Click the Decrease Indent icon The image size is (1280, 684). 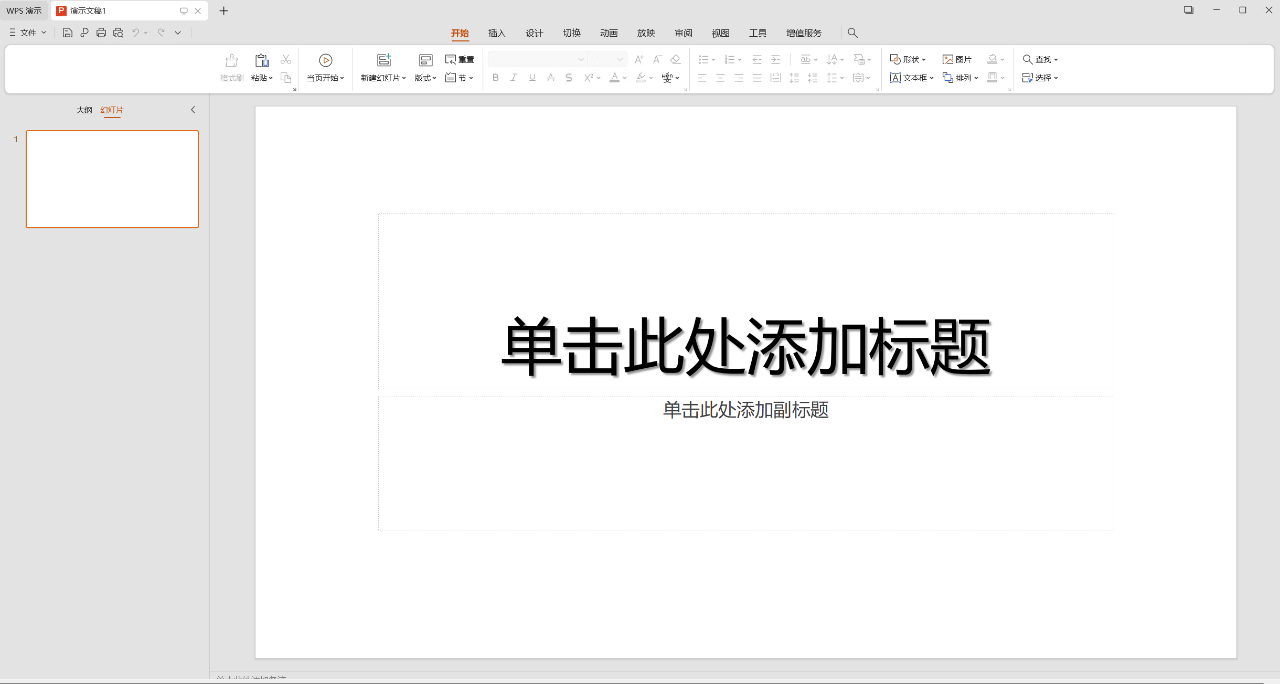pyautogui.click(x=757, y=60)
